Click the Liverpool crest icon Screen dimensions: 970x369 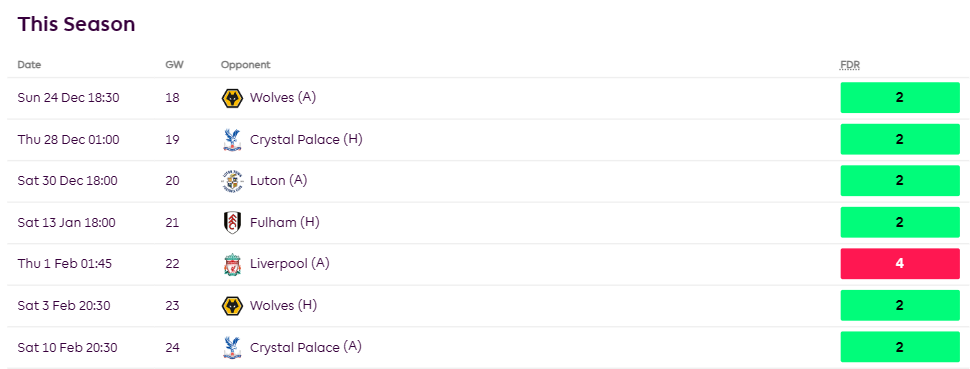232,264
